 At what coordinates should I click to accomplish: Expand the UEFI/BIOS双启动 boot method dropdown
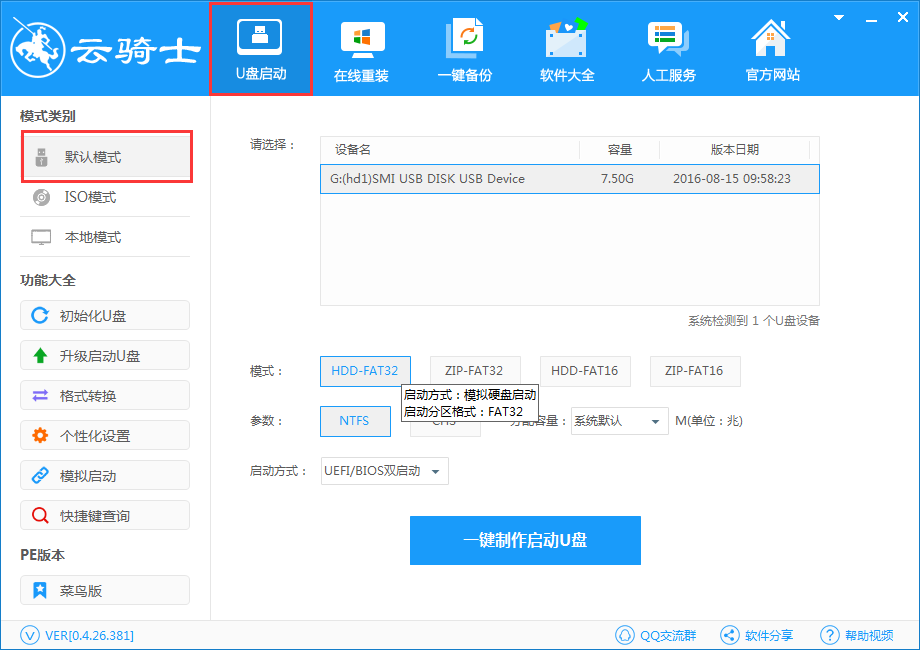pyautogui.click(x=383, y=470)
